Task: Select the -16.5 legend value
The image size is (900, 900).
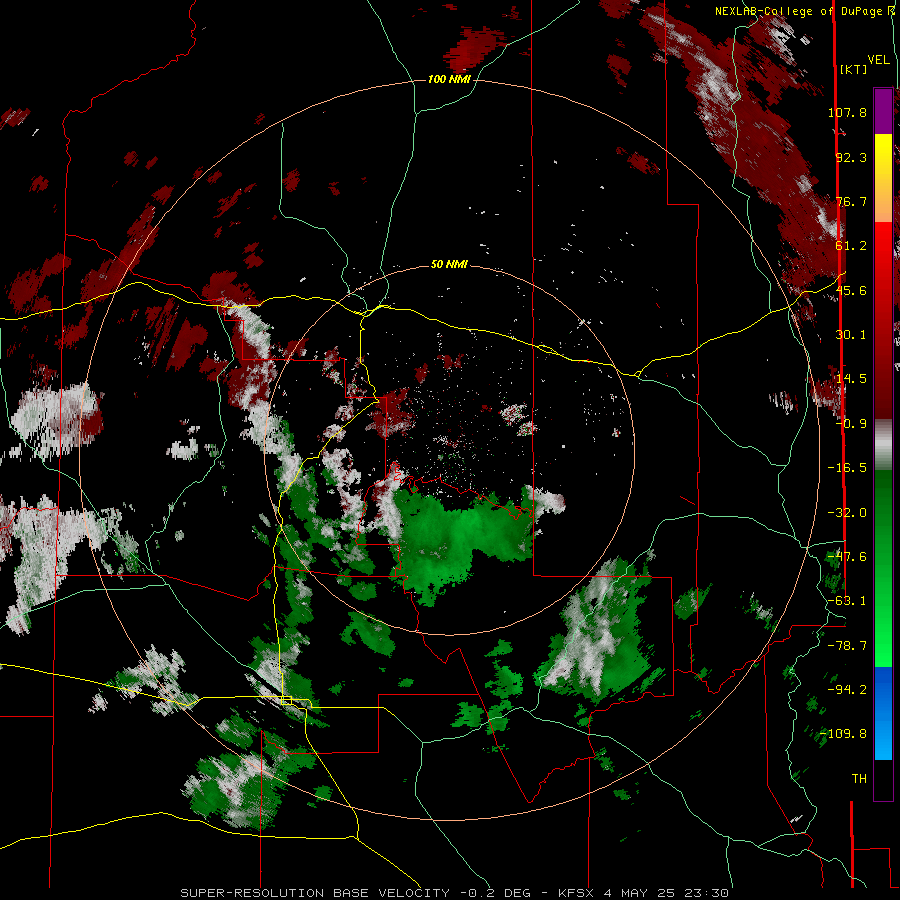Action: click(847, 468)
